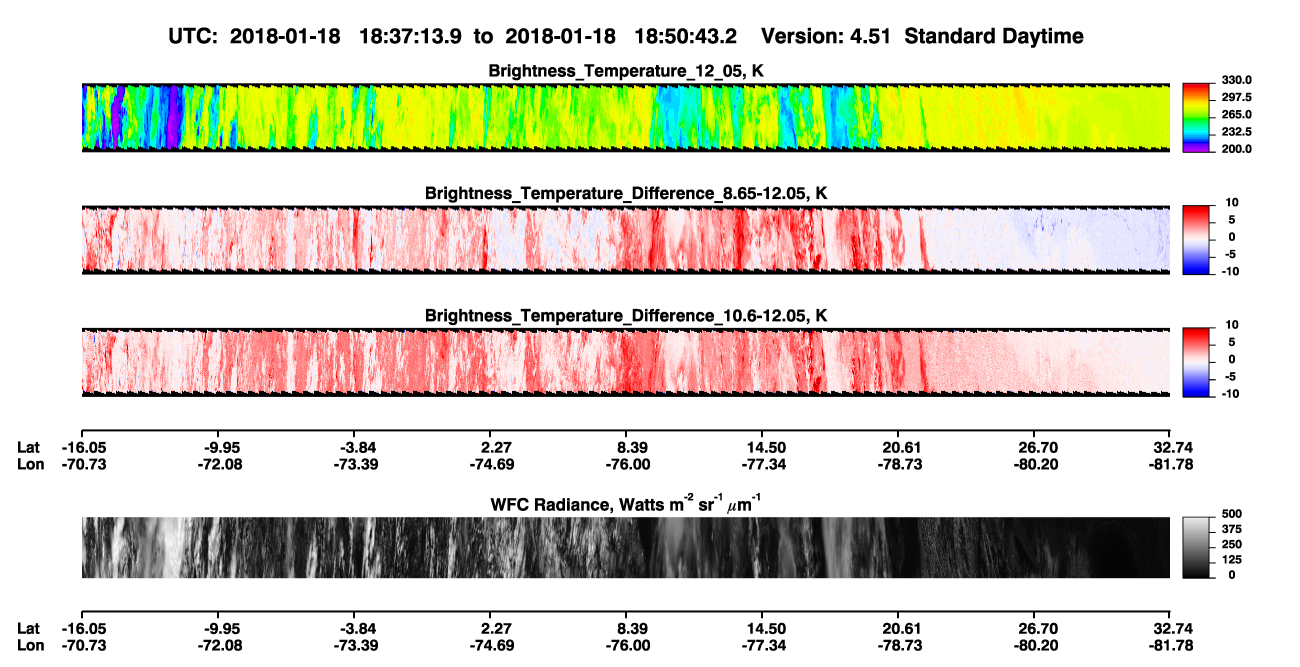1300x667 pixels.
Task: Click latitude 32.74 on the bottom axis
Action: tap(1171, 629)
